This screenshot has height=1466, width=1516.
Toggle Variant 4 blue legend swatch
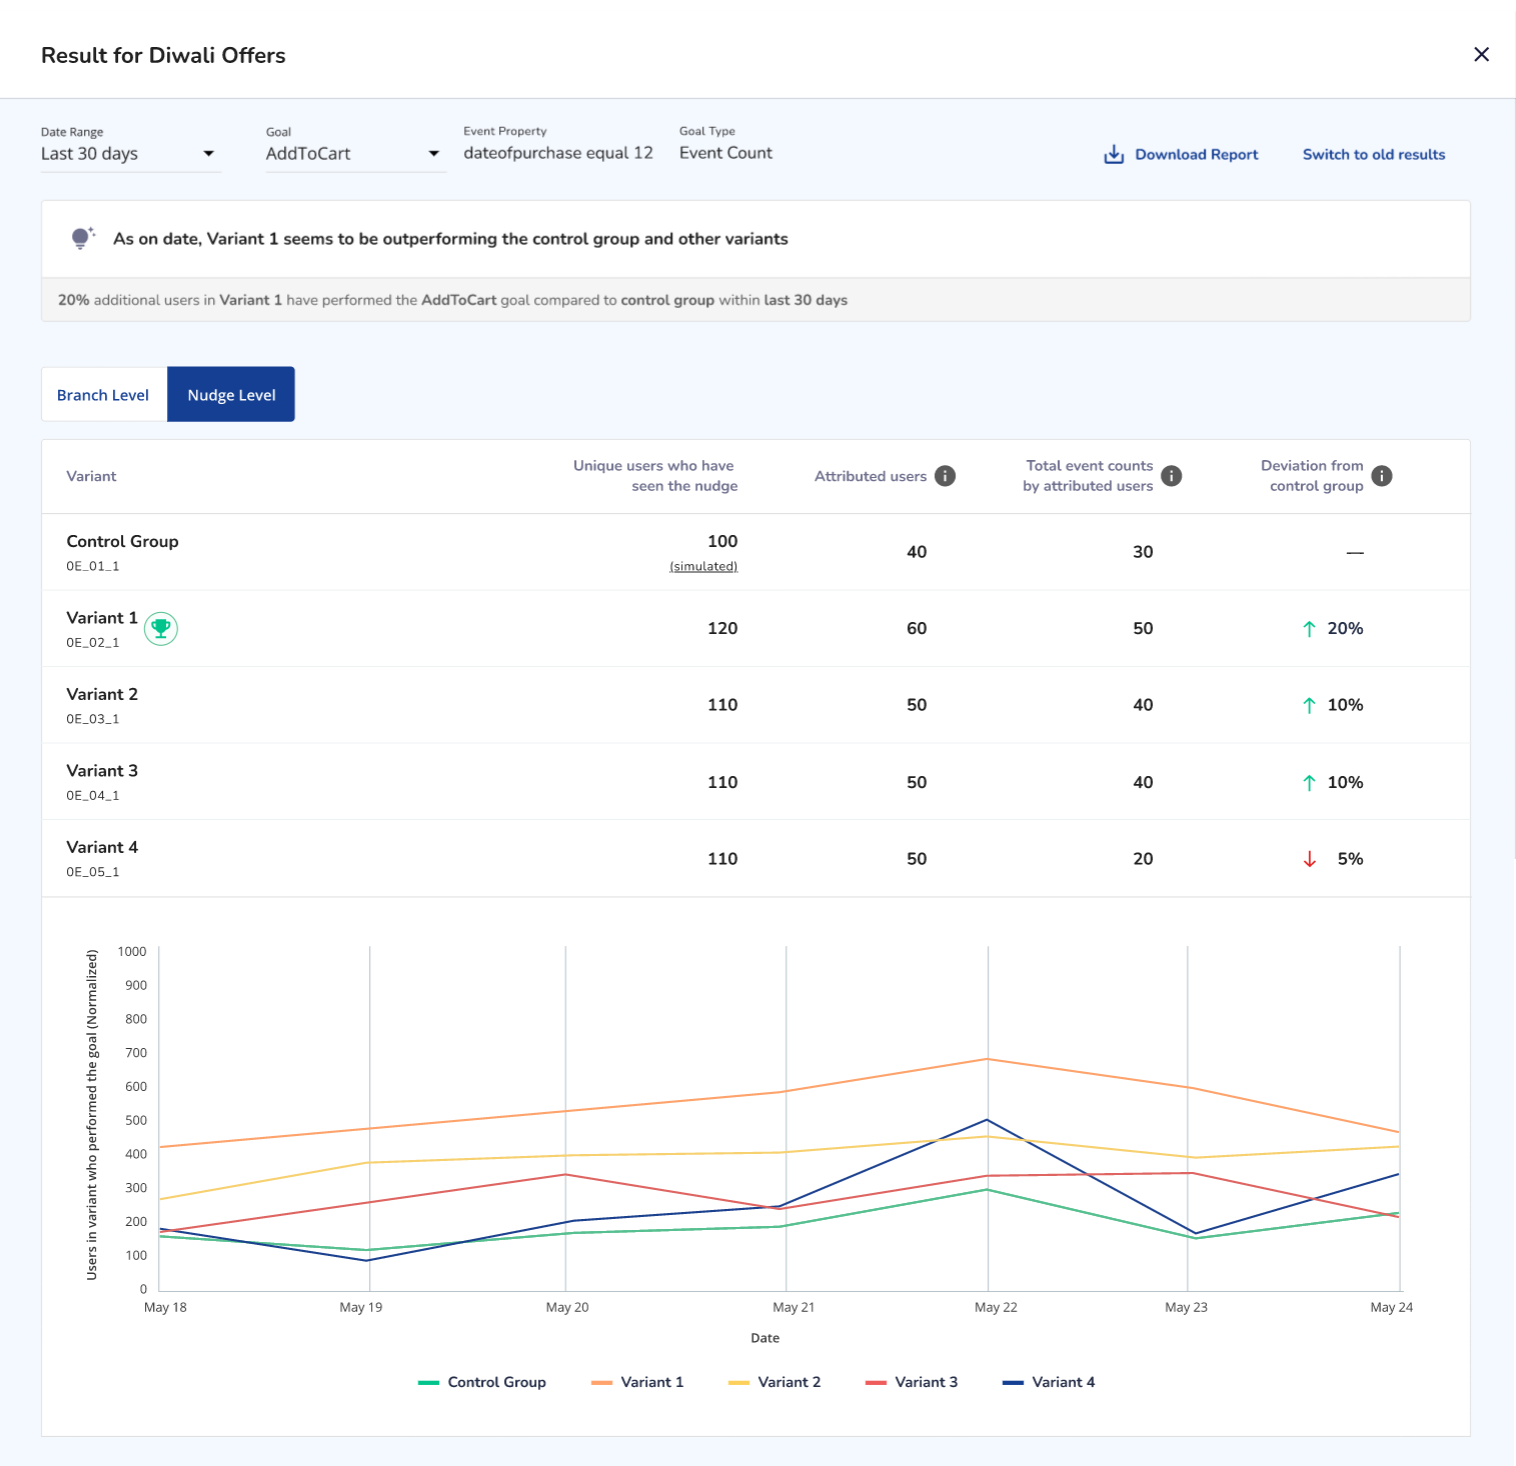[1013, 1383]
